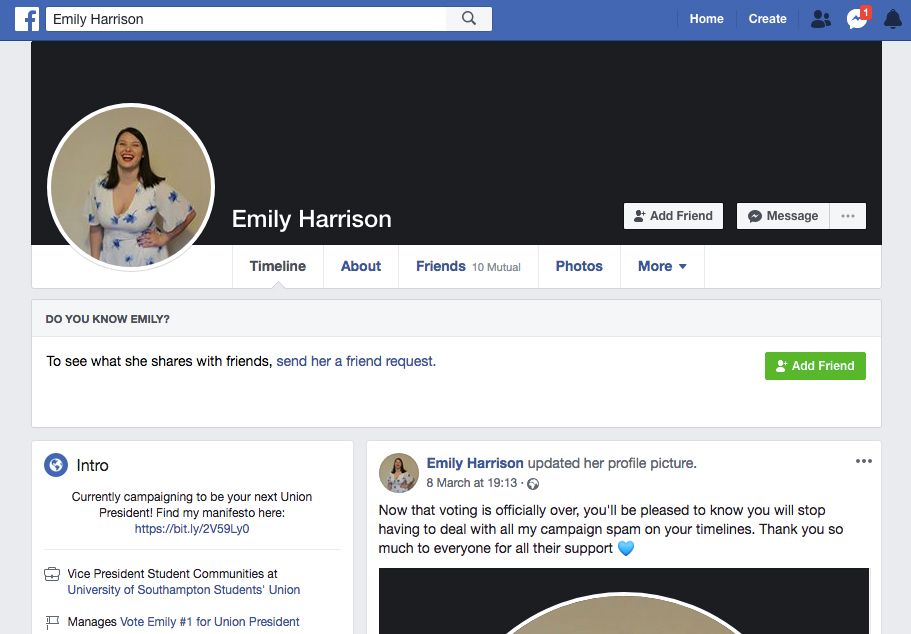The width and height of the screenshot is (911, 634).
Task: Open the bit.ly manifesto link
Action: point(192,529)
